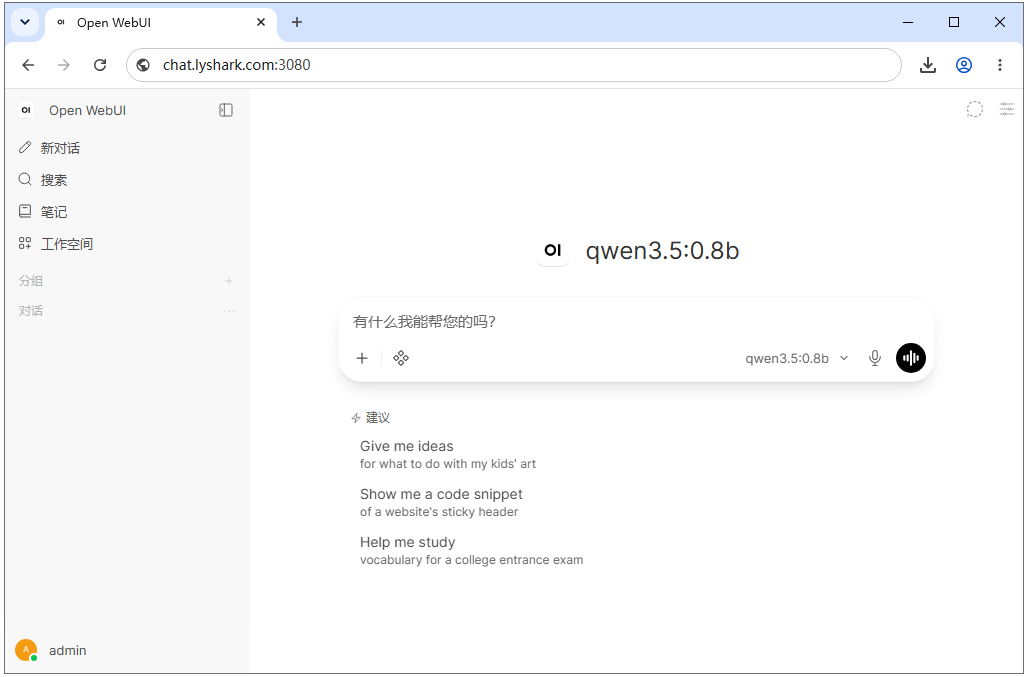Open the browser three-dot menu
The width and height of the screenshot is (1027, 677).
pos(999,65)
